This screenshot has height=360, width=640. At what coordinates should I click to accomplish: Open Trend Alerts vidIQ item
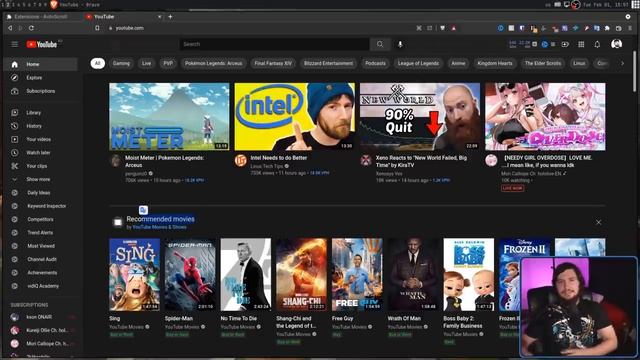(40, 233)
